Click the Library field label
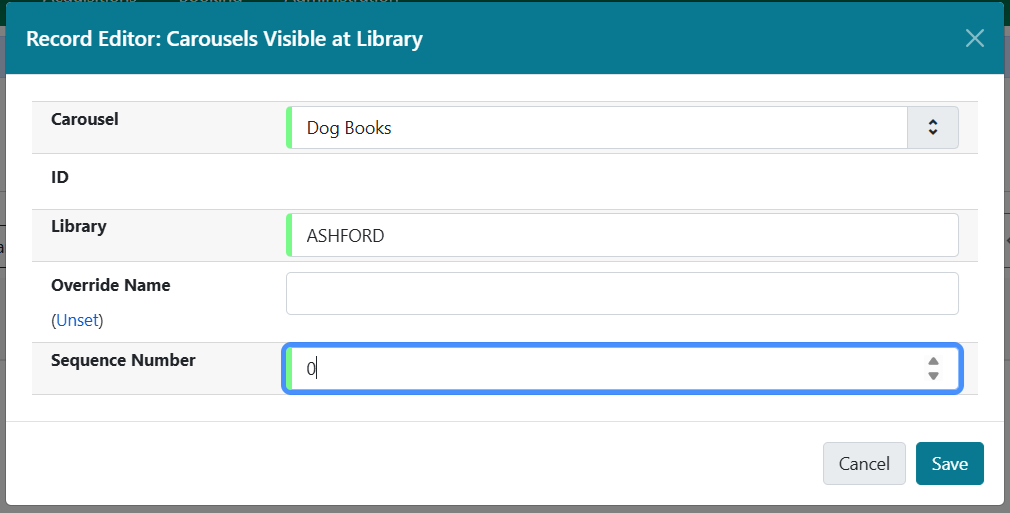 click(79, 226)
